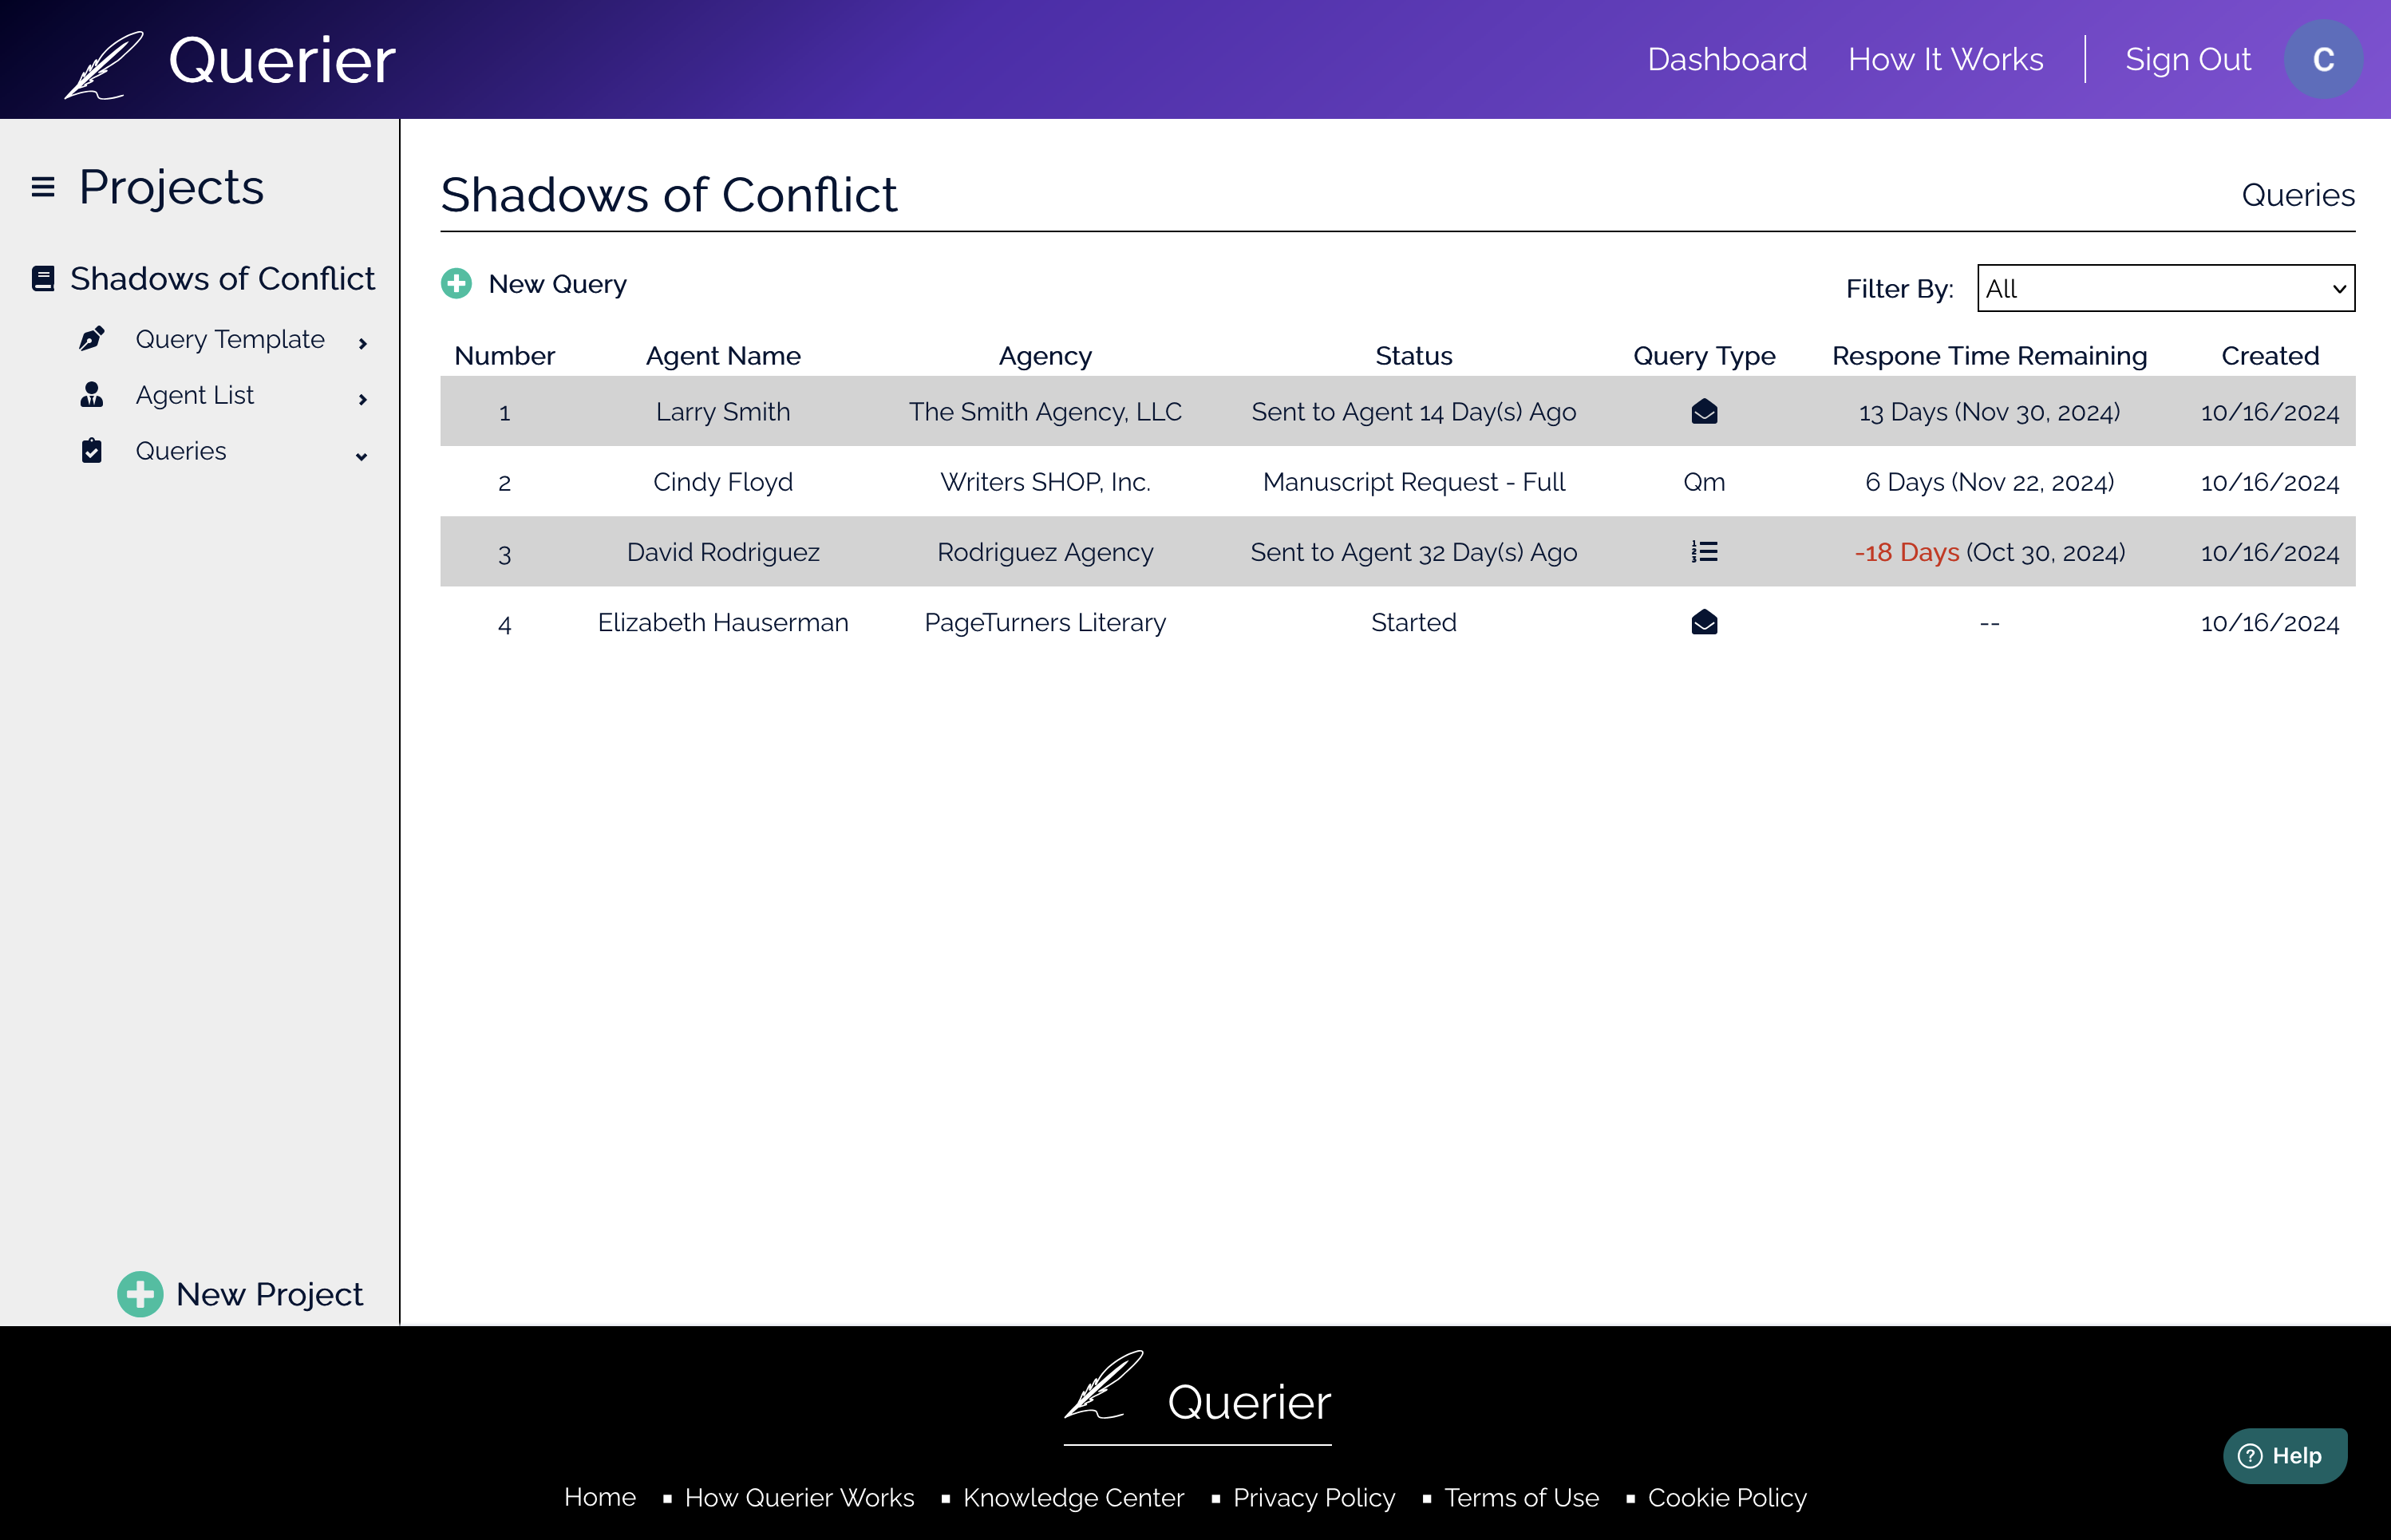Open How It Works in top navigation
The height and width of the screenshot is (1540, 2391).
point(1945,60)
